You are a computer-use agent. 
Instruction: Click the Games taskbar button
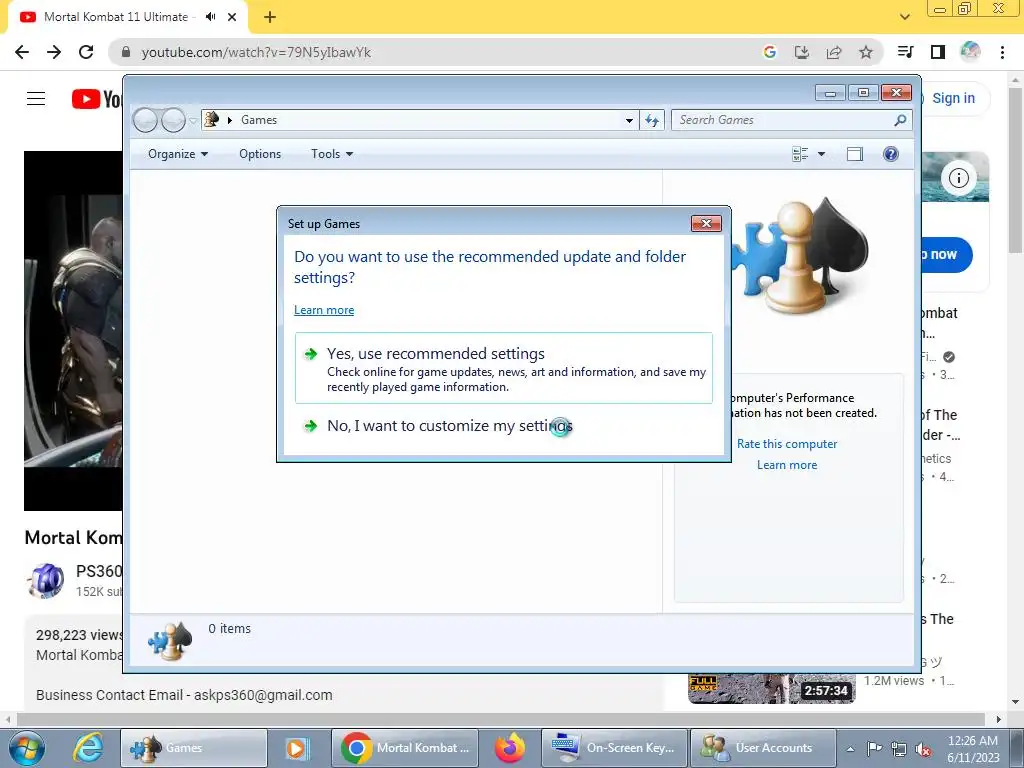tap(194, 748)
